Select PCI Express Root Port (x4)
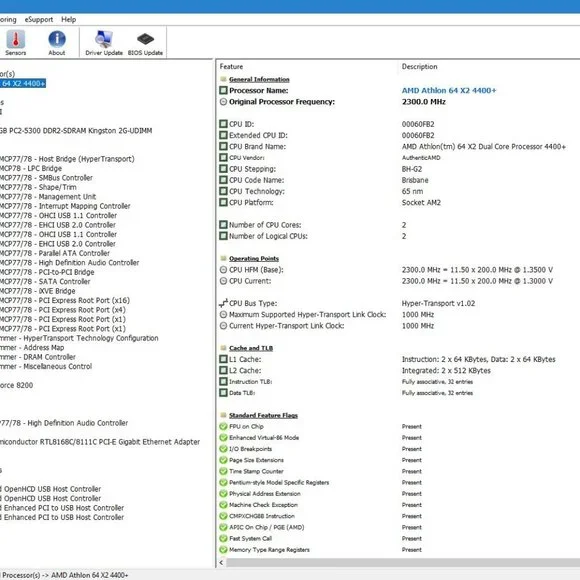This screenshot has height=580, width=580. (63, 310)
